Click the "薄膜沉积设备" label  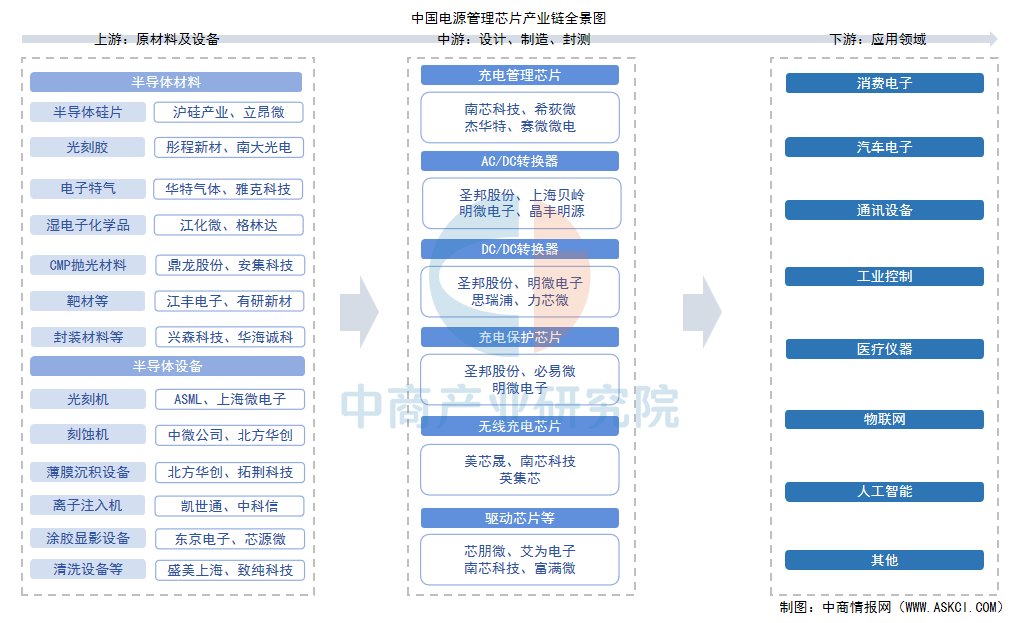click(x=88, y=472)
